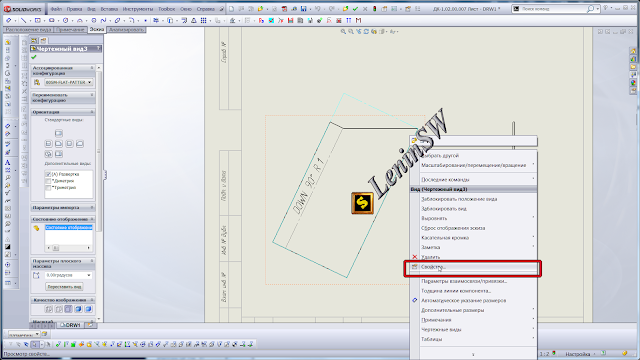Open the PropertyManager tab icon
Image resolution: width=640 pixels, height=360 pixels.
pos(43,40)
